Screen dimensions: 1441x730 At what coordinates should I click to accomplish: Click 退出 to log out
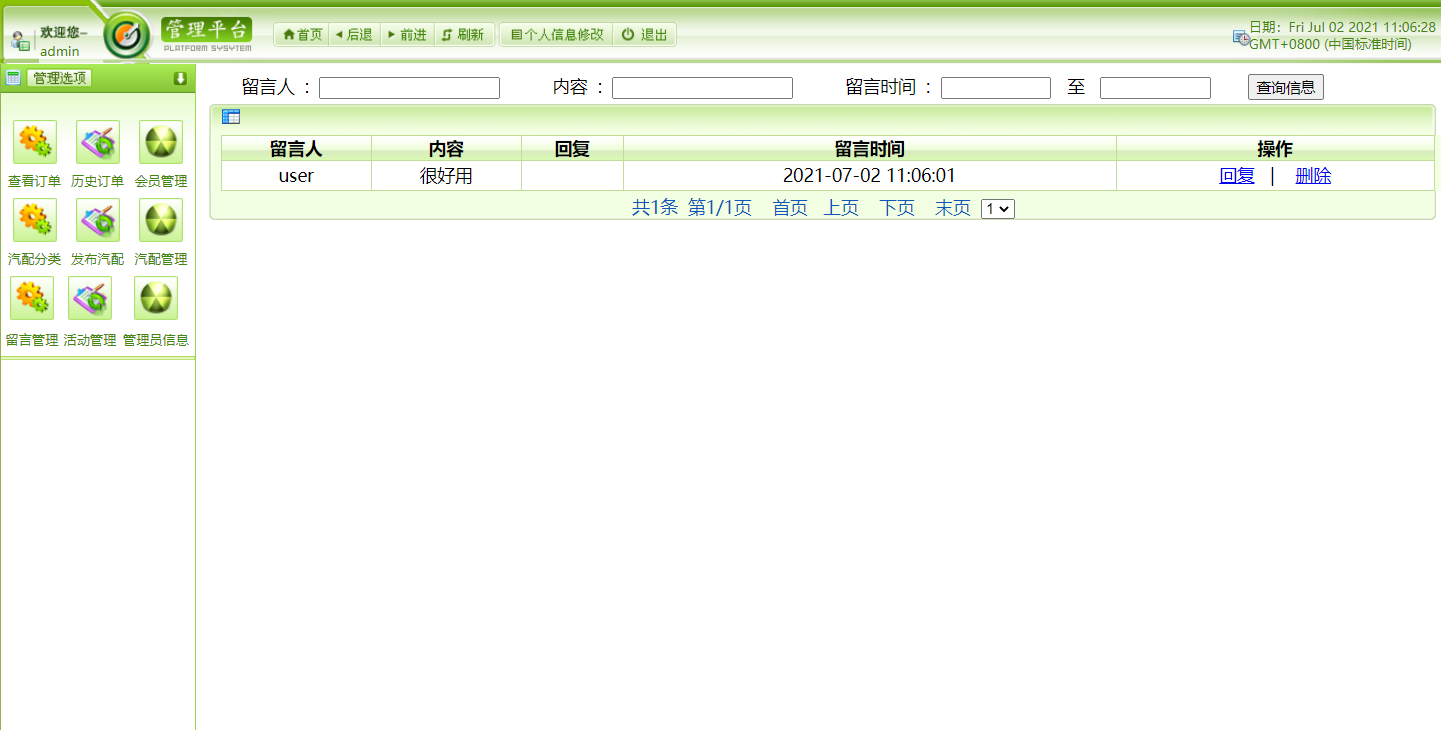644,34
